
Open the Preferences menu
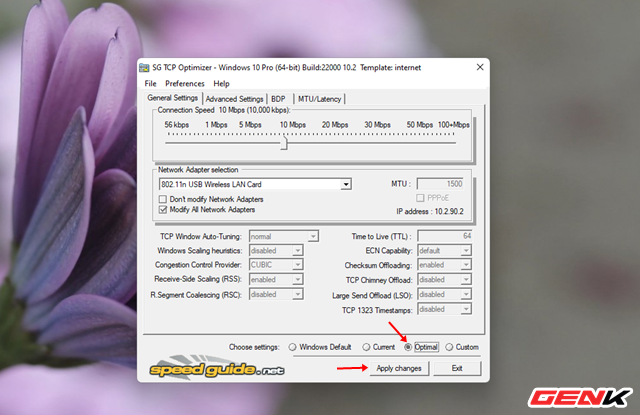pos(184,84)
